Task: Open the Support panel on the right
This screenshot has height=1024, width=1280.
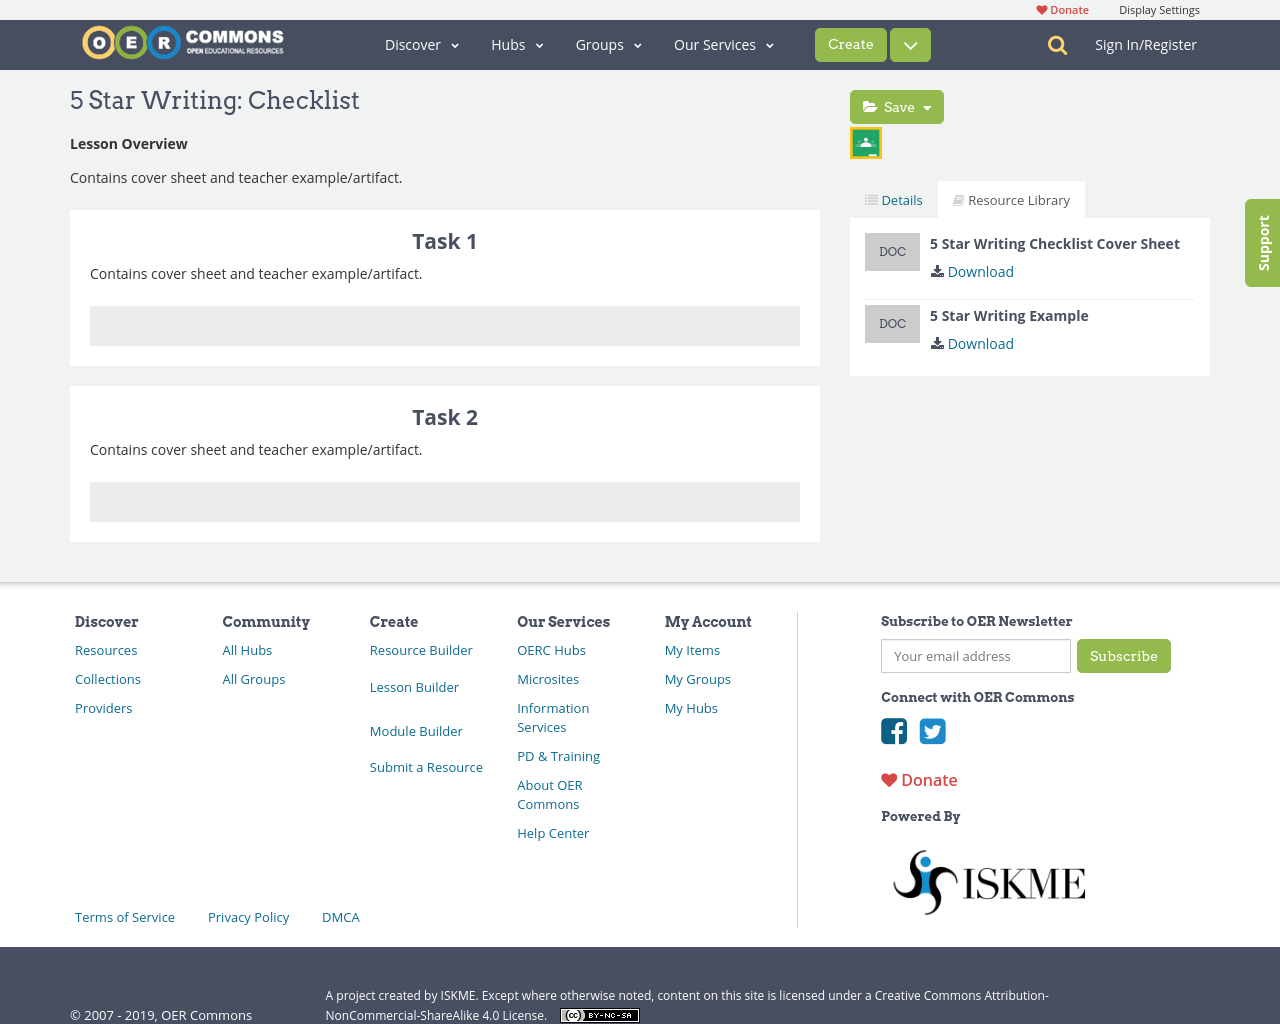Action: pyautogui.click(x=1262, y=242)
